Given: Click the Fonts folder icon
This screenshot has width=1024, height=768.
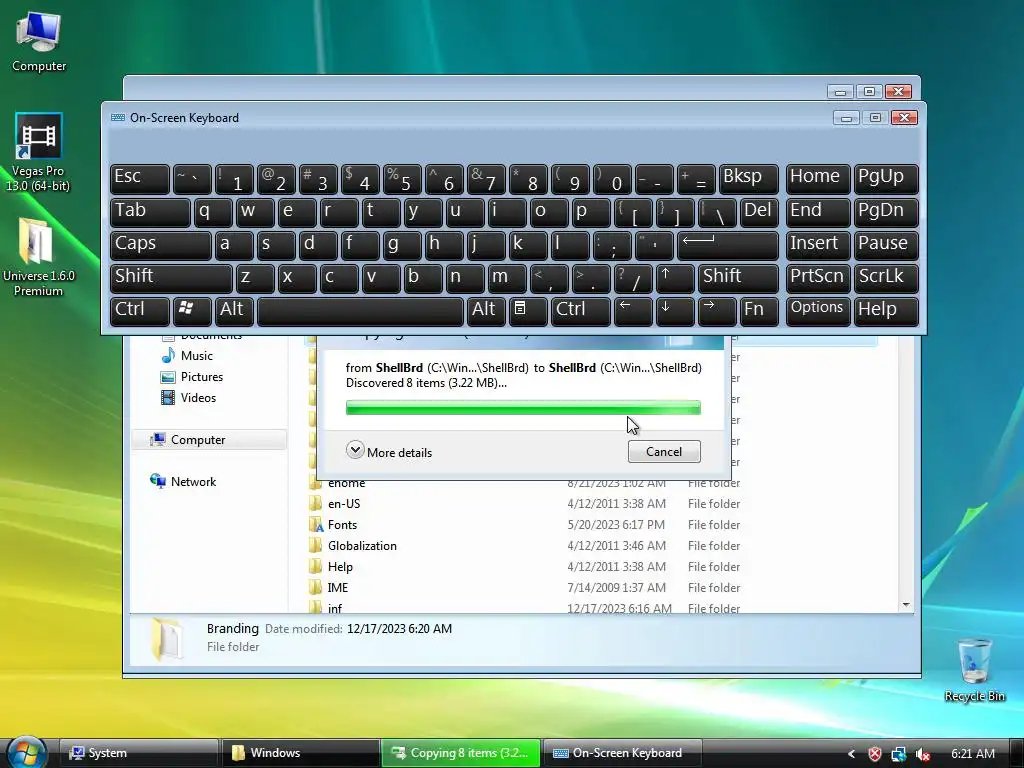Looking at the screenshot, I should click(315, 524).
